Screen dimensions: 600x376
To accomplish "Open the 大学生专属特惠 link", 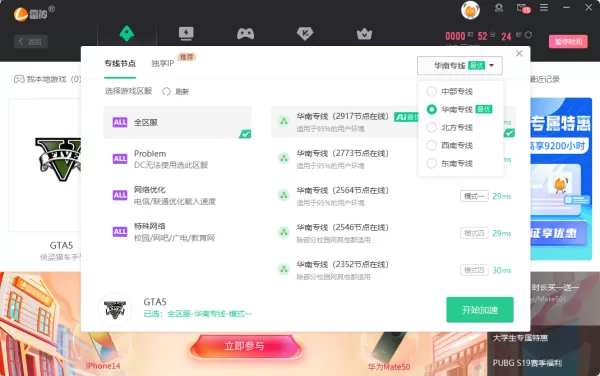I will (520, 338).
